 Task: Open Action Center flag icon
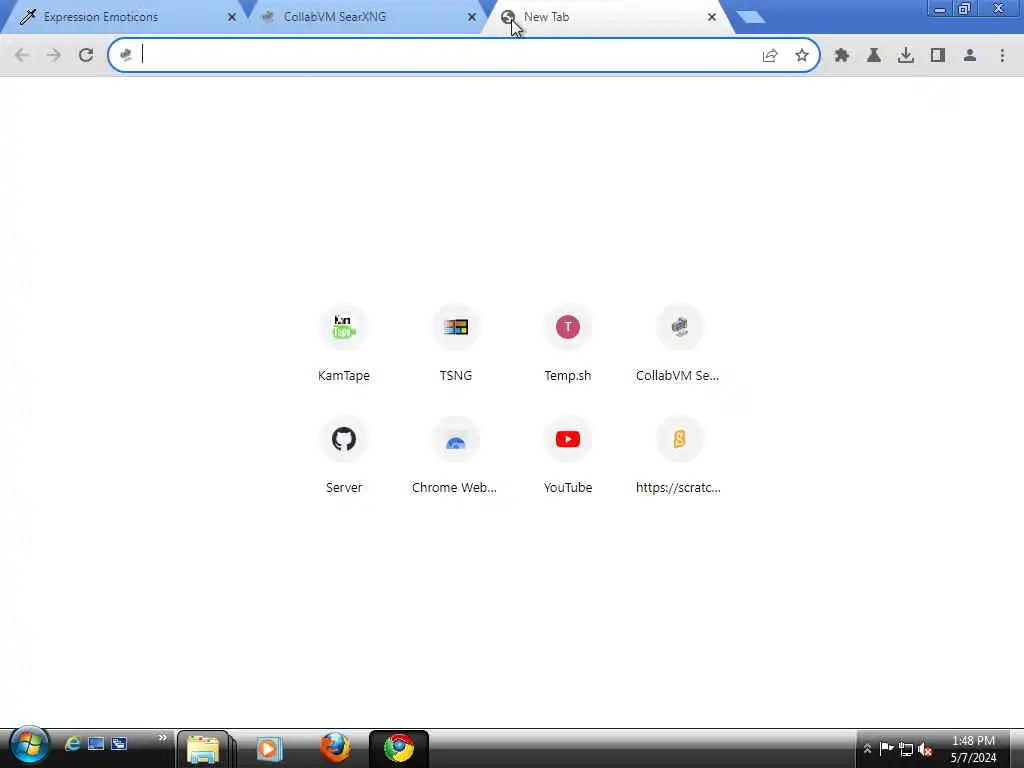886,748
